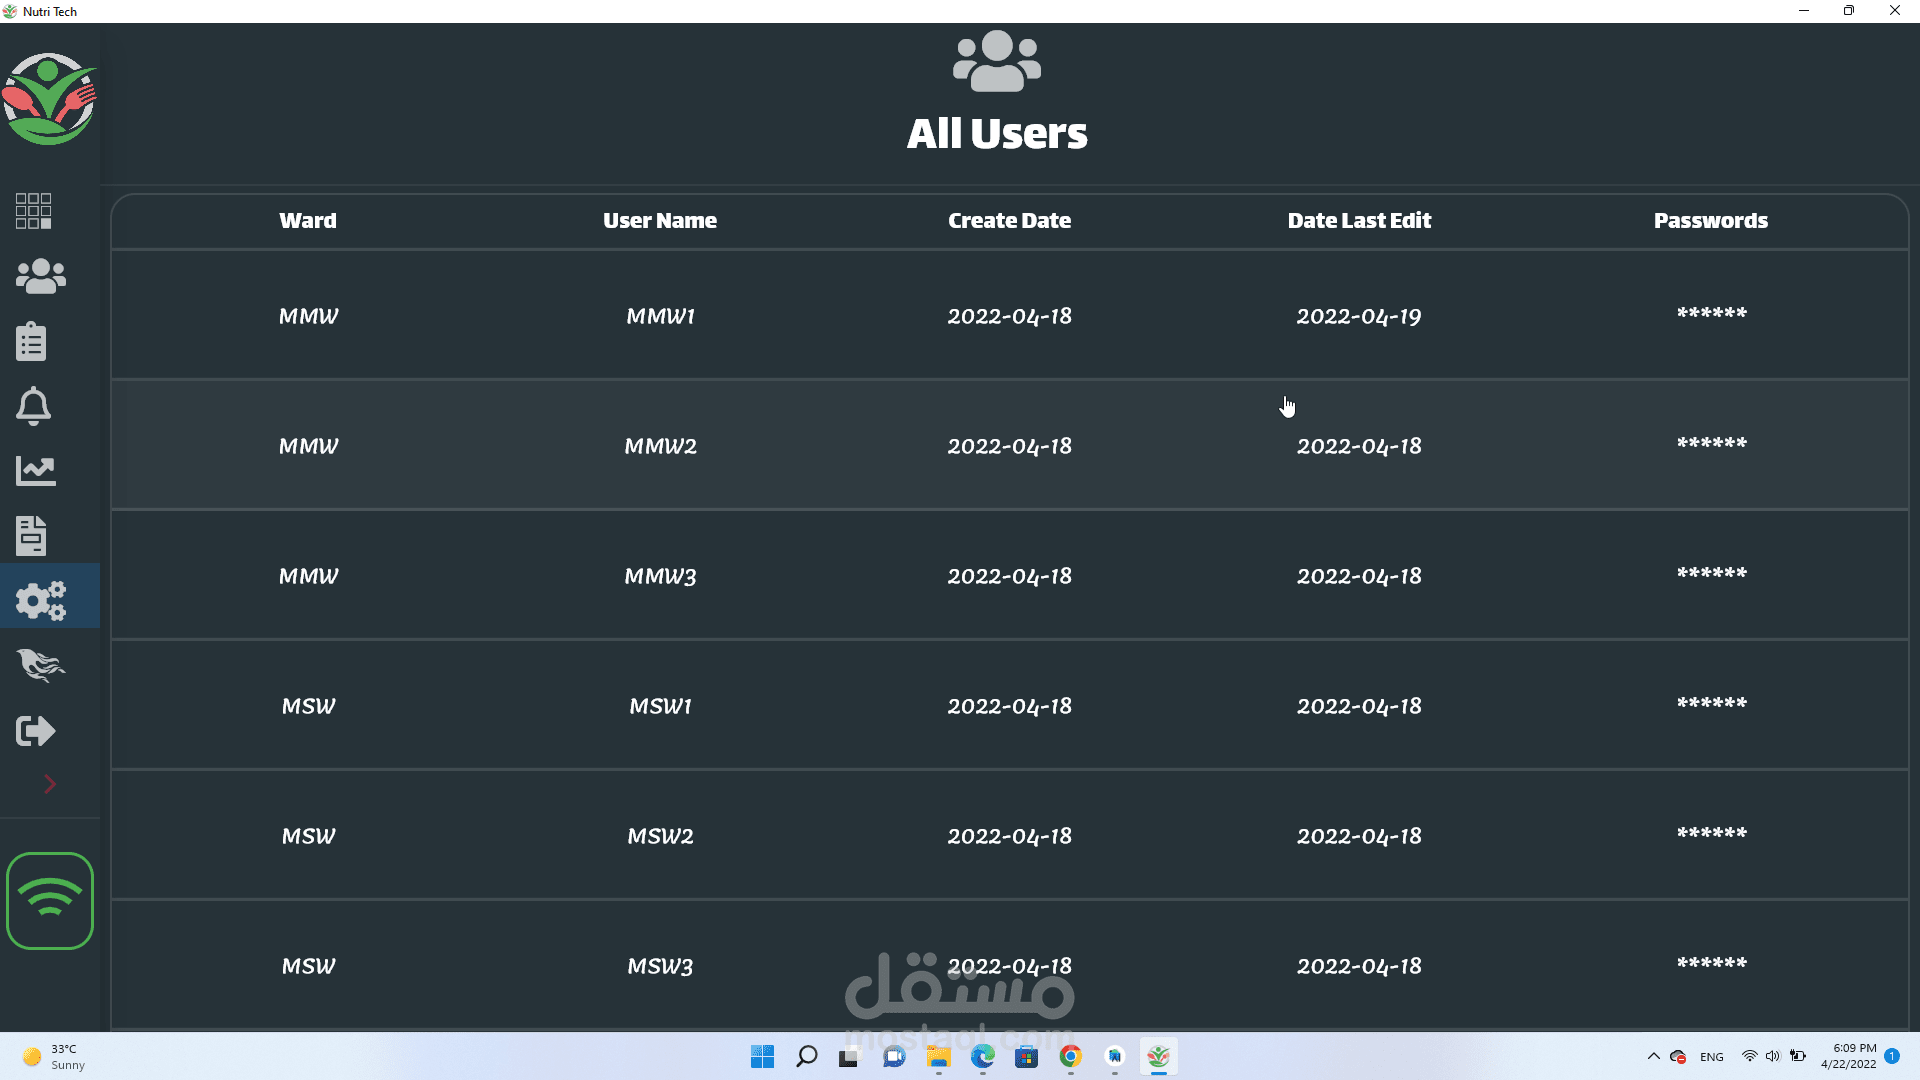Open the users group sidebar icon
Screen dimensions: 1920x1080
pyautogui.click(x=41, y=276)
